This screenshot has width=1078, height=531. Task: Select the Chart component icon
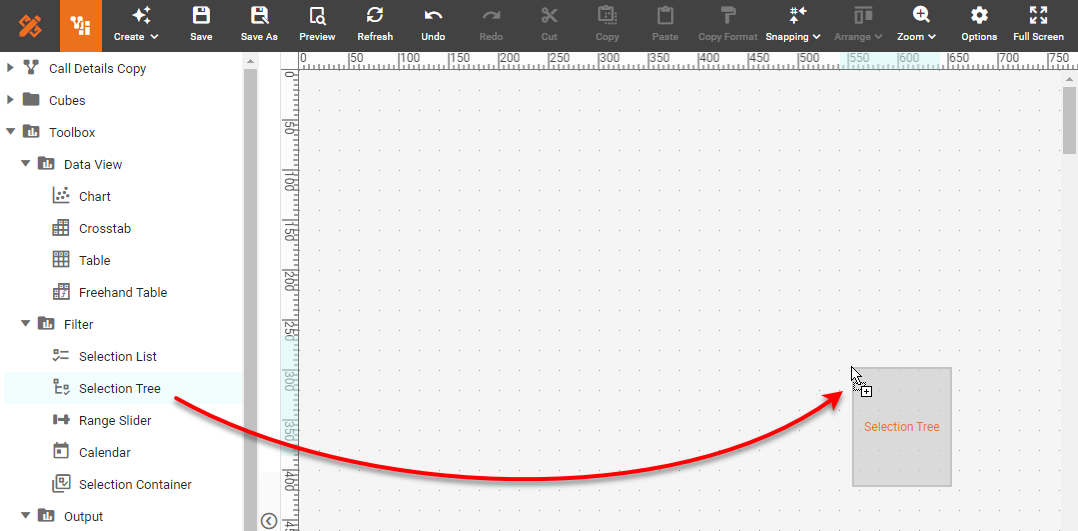point(61,195)
